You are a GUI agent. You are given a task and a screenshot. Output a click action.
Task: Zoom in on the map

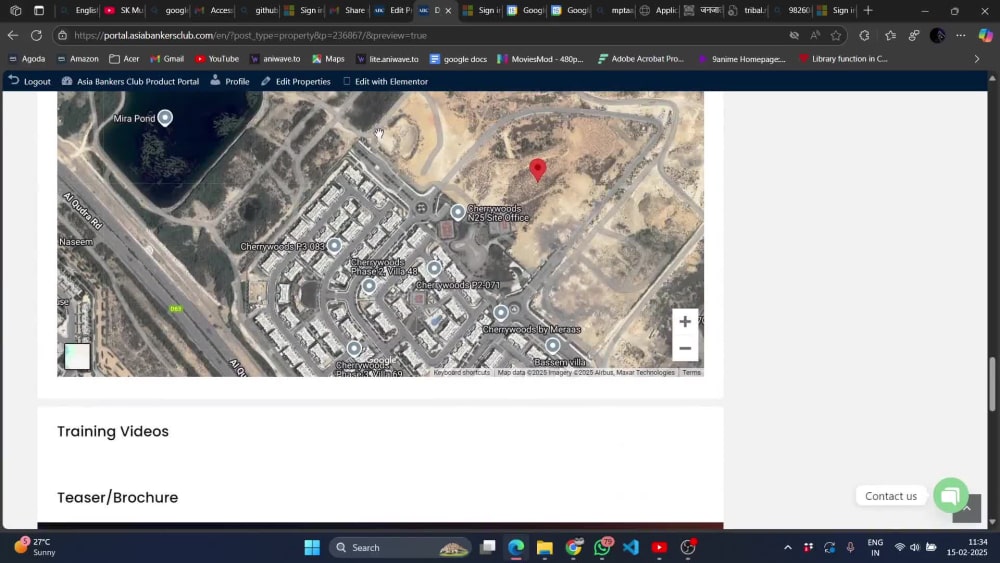[684, 321]
